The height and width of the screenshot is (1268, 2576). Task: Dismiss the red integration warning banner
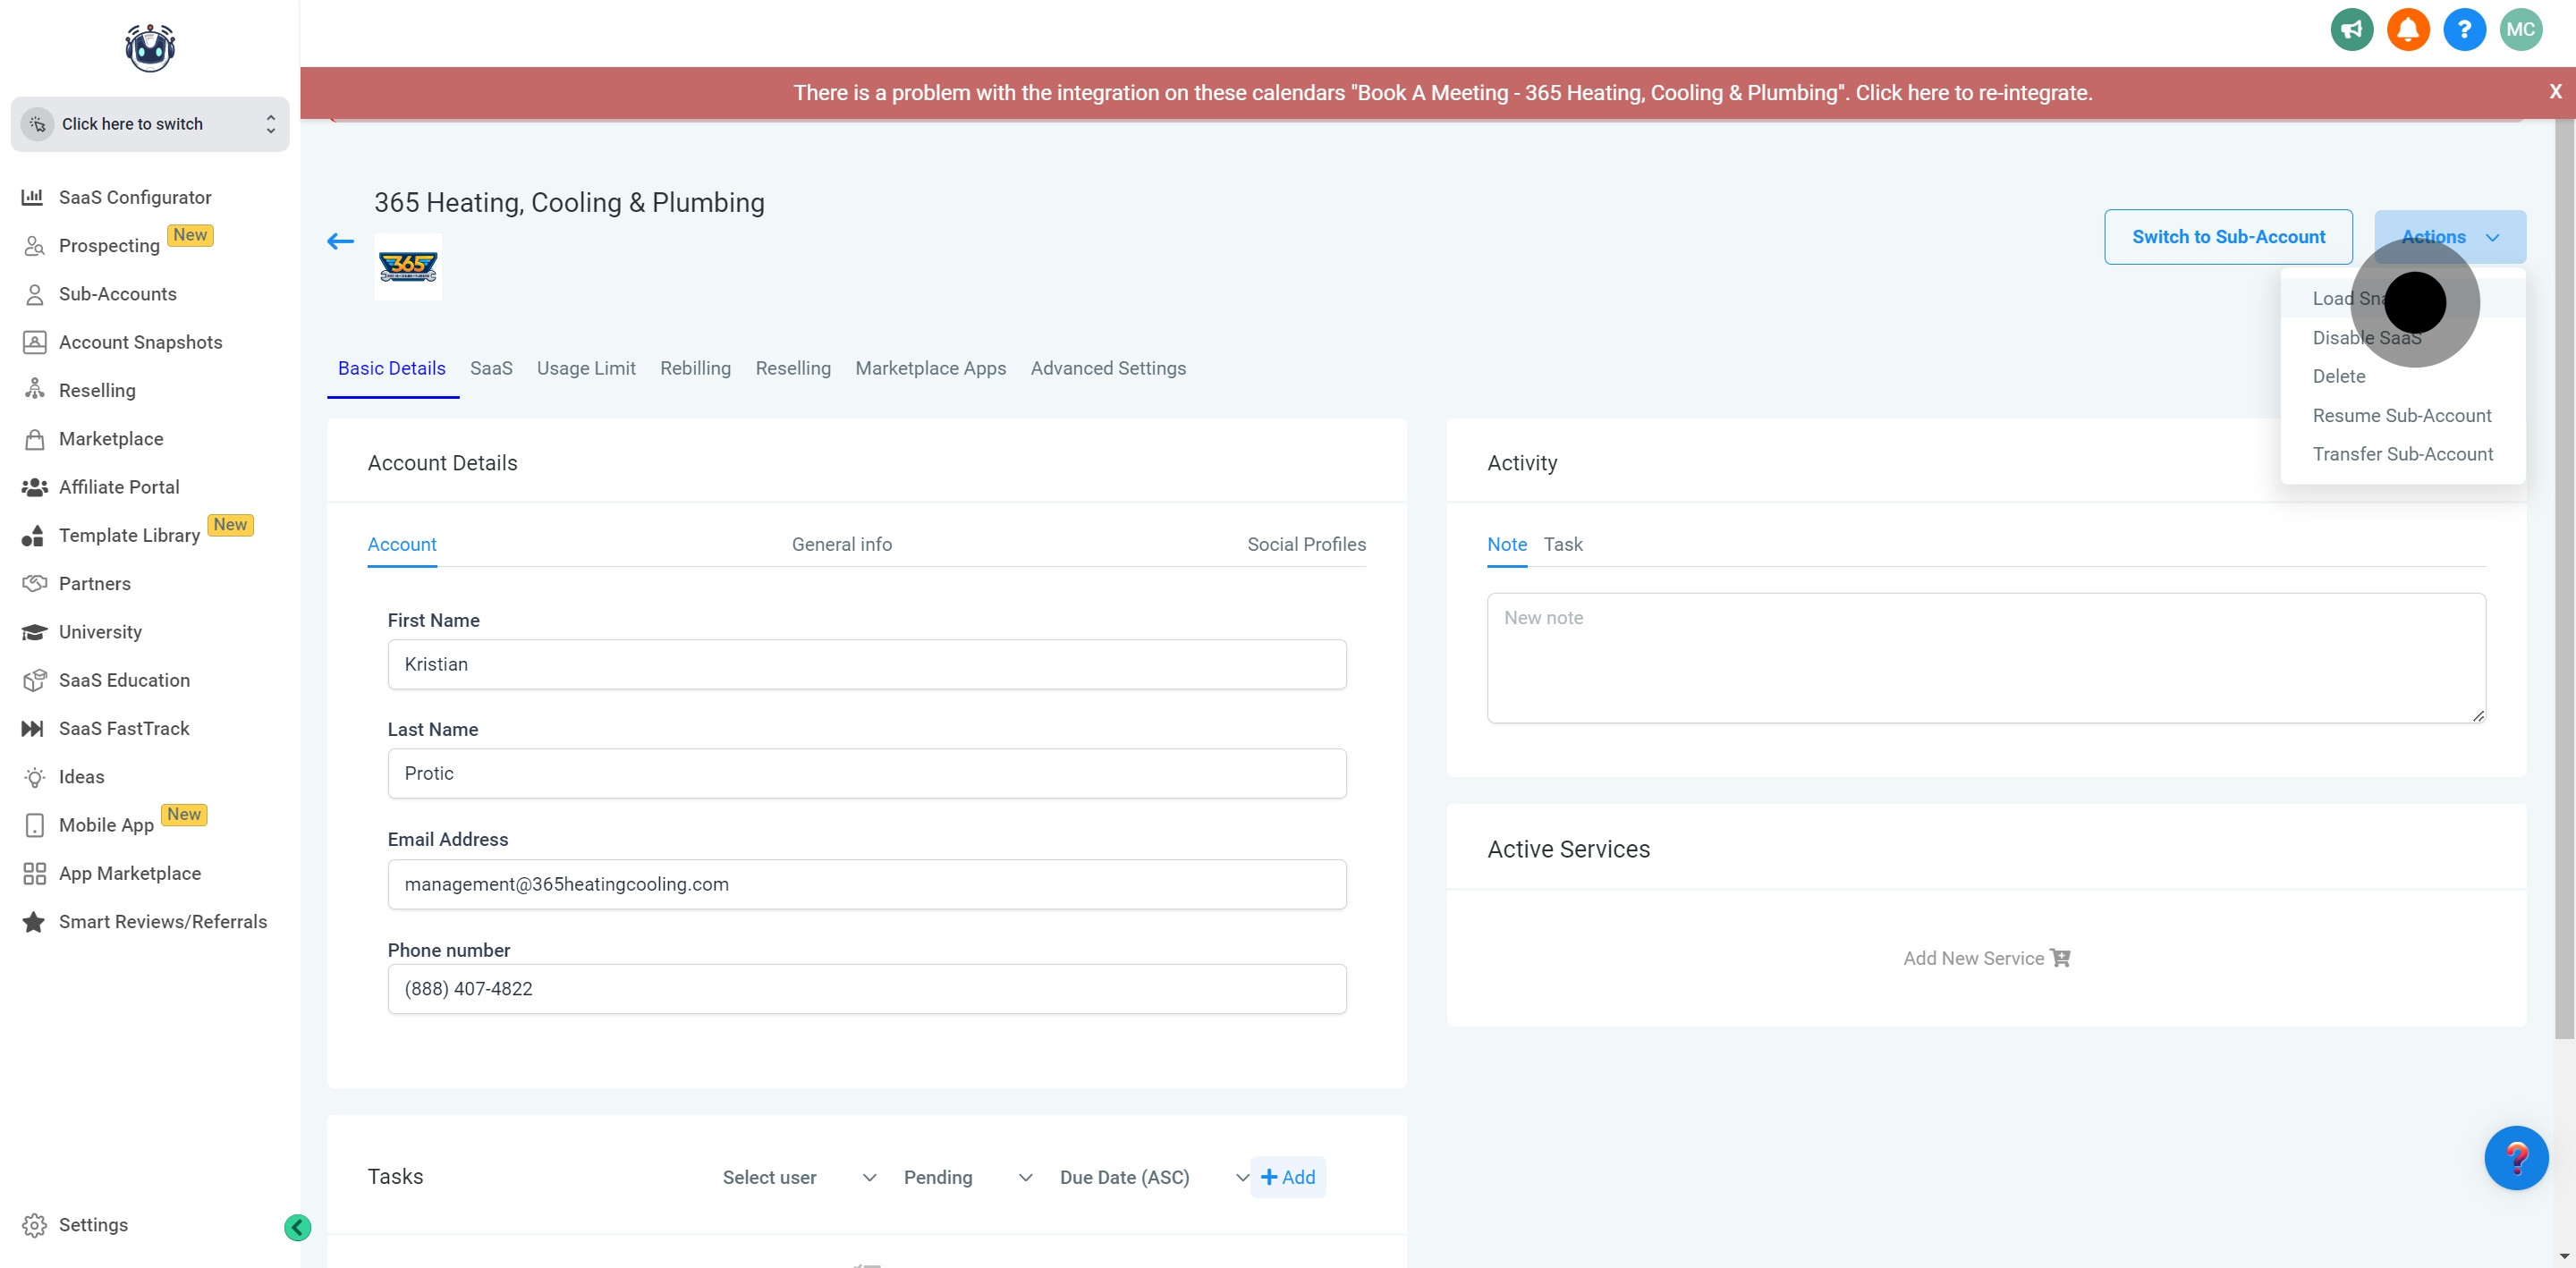tap(2555, 91)
